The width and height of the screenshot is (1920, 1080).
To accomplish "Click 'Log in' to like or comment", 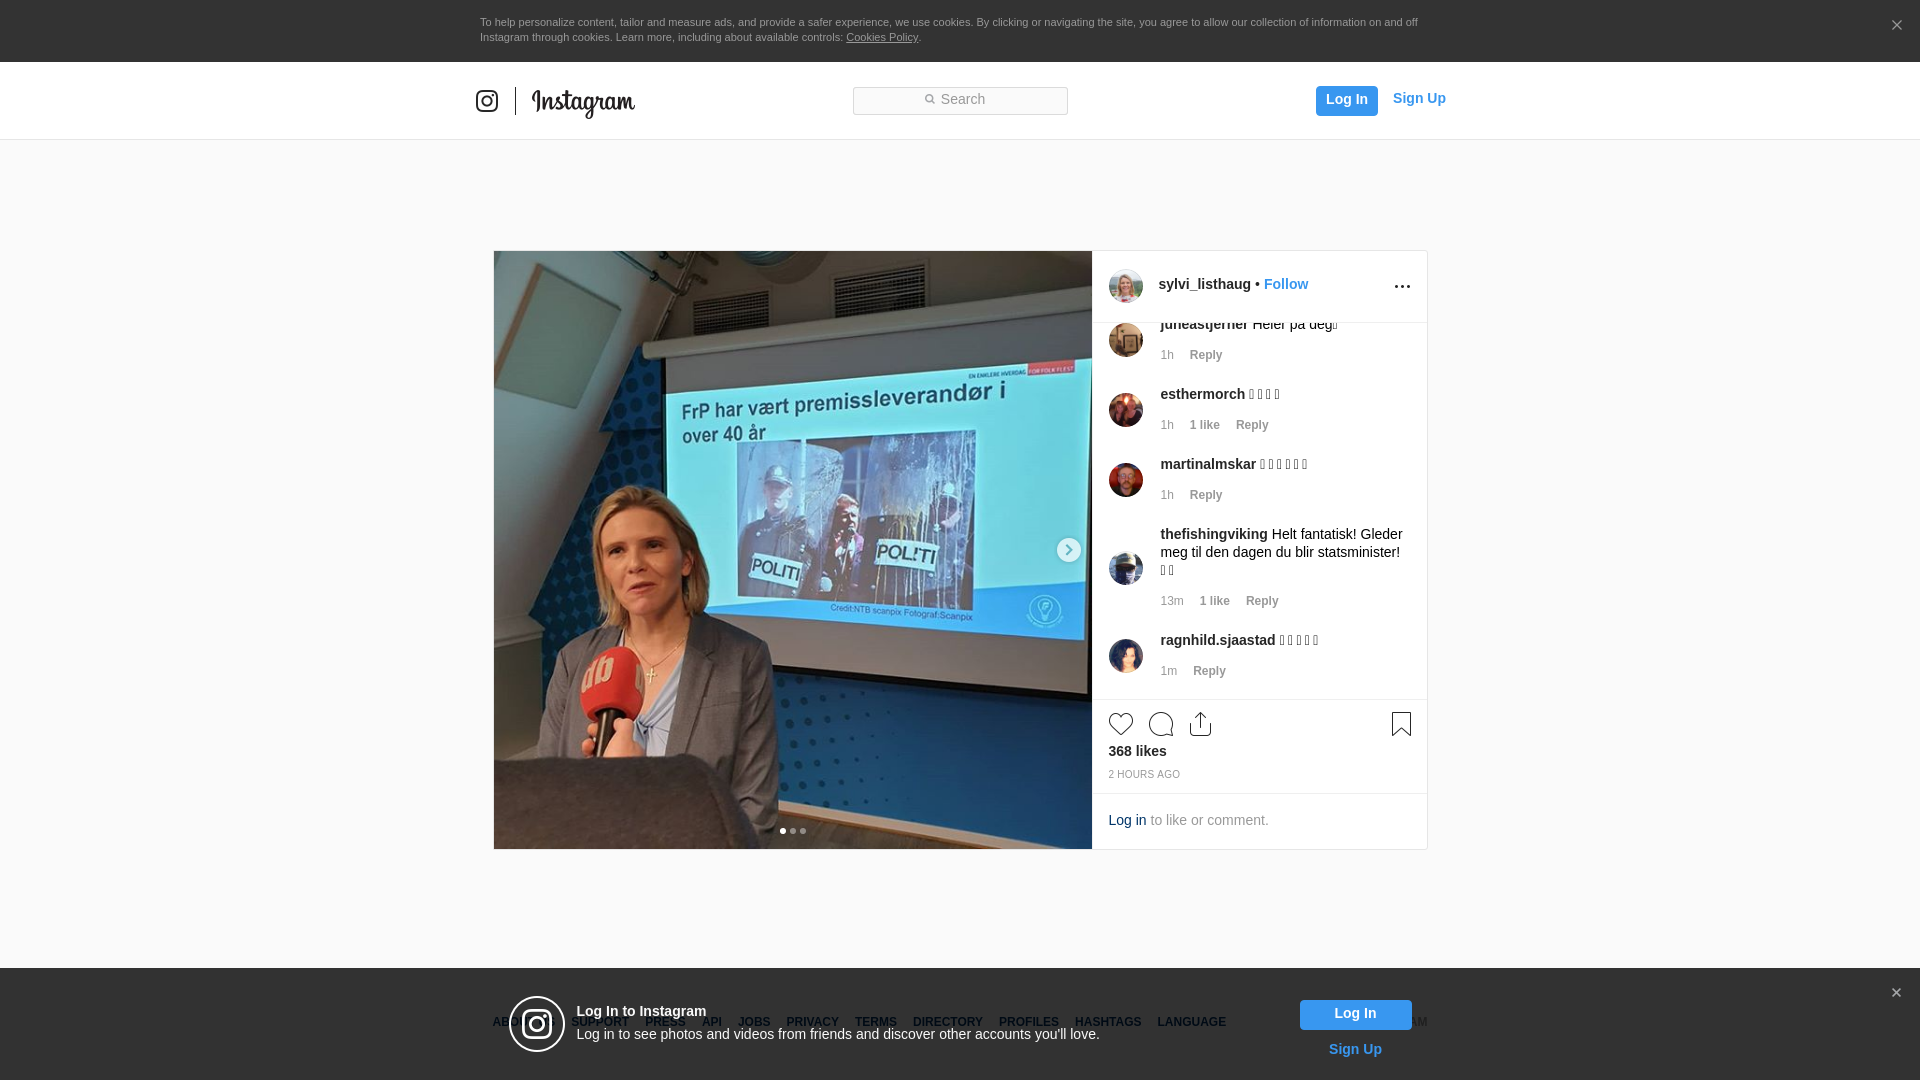I will point(1127,820).
